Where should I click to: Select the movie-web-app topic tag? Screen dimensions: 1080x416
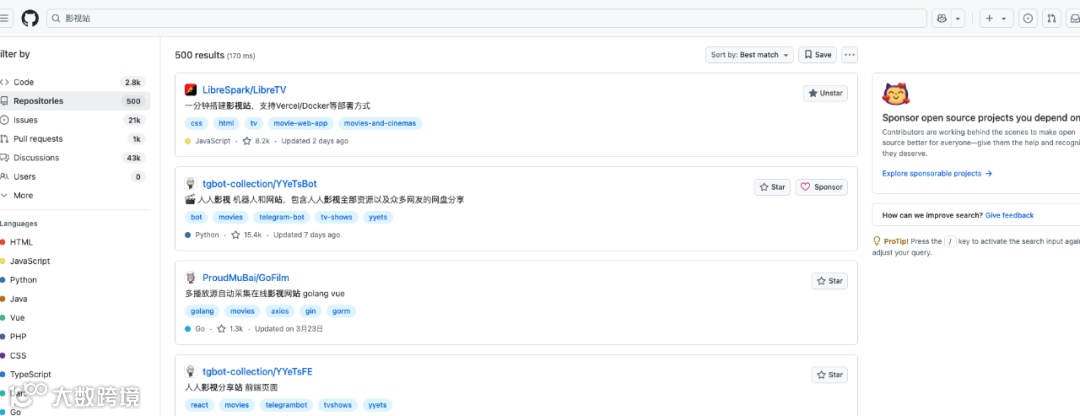click(x=301, y=123)
